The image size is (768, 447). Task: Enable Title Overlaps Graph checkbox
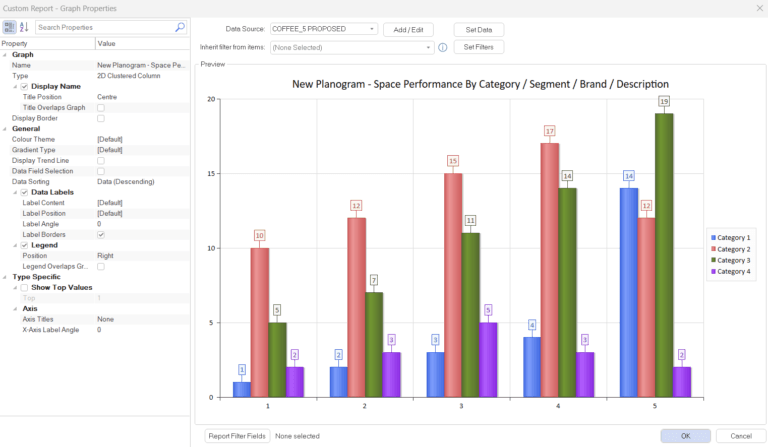(101, 108)
